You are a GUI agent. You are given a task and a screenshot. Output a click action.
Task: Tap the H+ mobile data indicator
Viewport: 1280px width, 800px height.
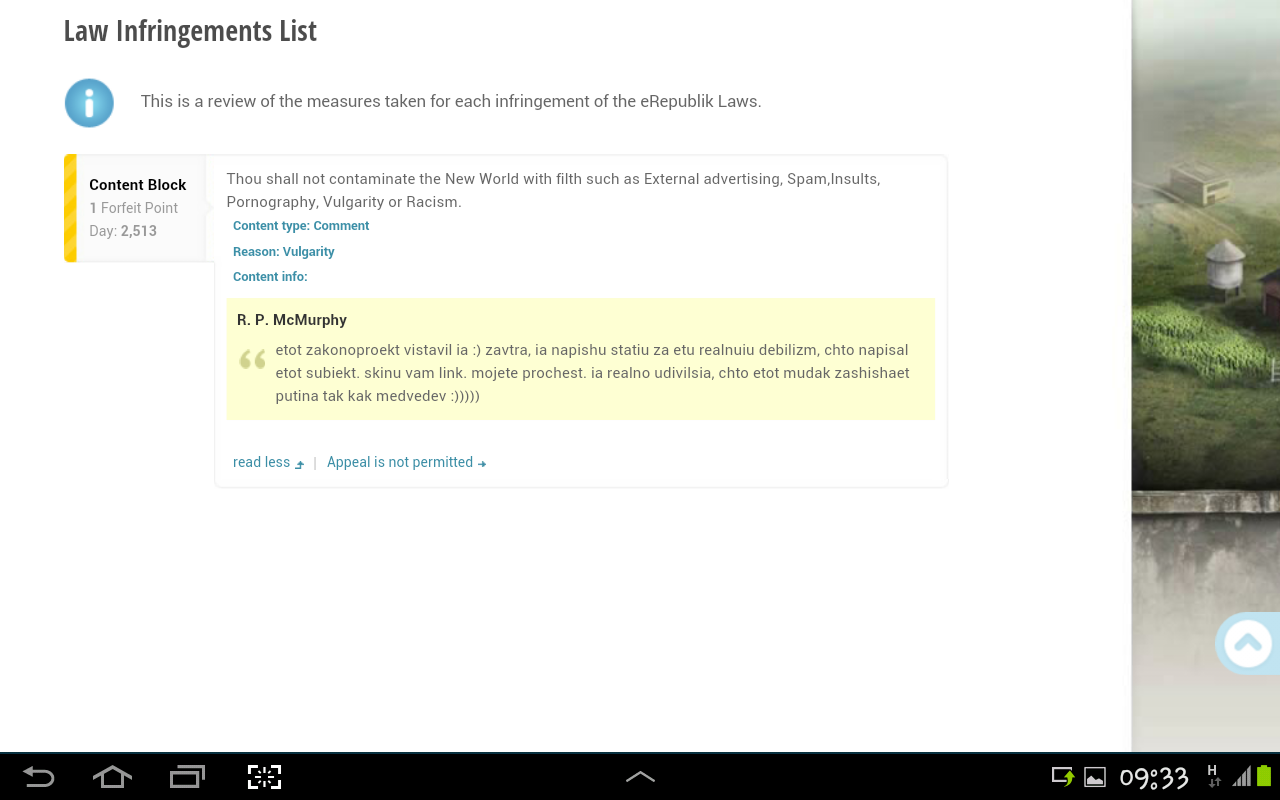pyautogui.click(x=1212, y=776)
